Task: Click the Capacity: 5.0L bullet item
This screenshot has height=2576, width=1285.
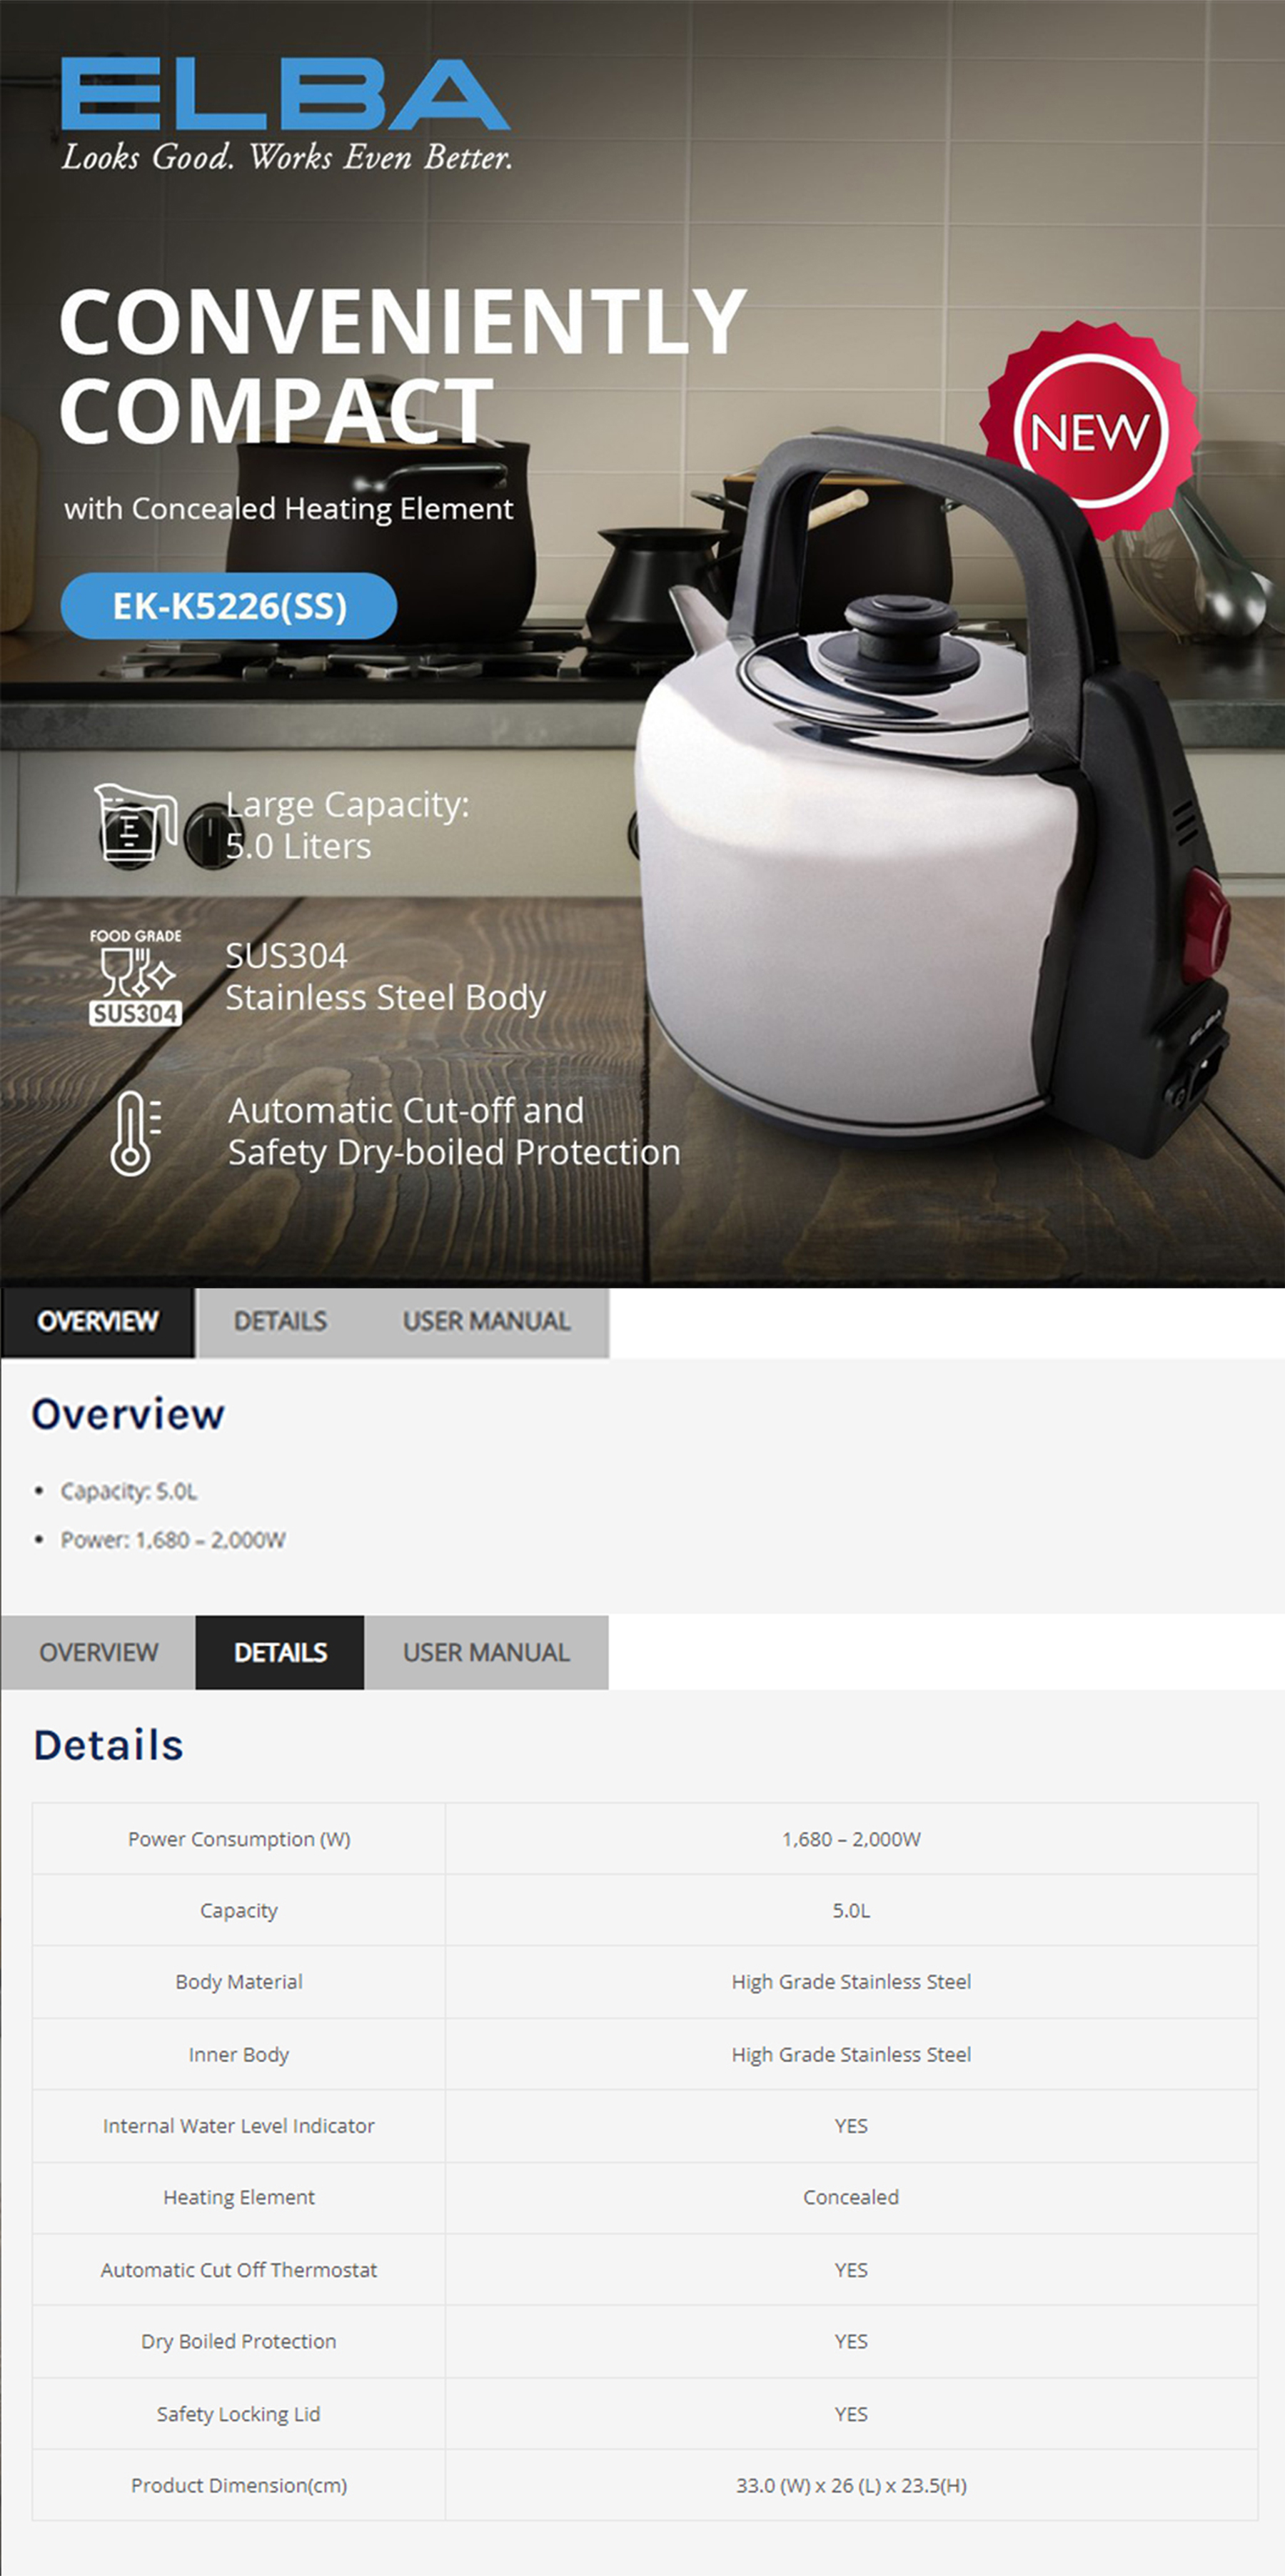Action: point(129,1491)
